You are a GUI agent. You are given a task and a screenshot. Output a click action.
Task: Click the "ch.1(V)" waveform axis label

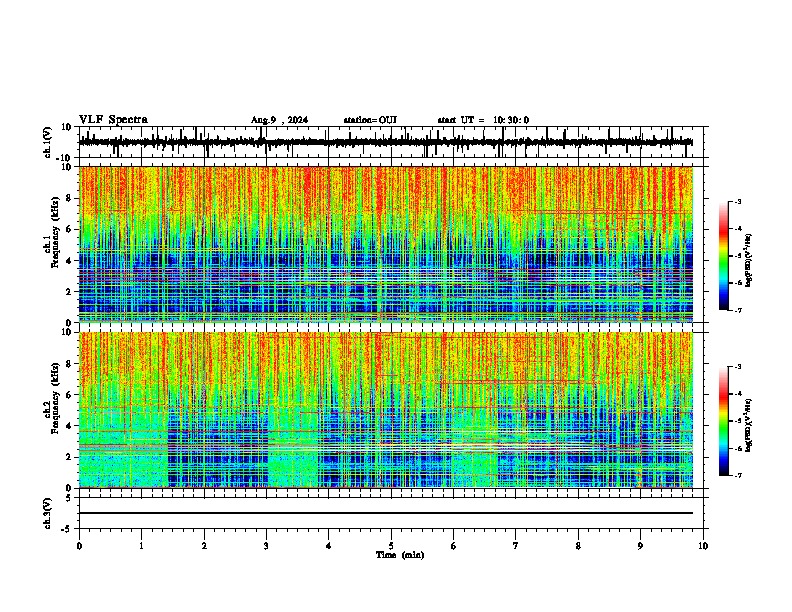click(x=48, y=142)
